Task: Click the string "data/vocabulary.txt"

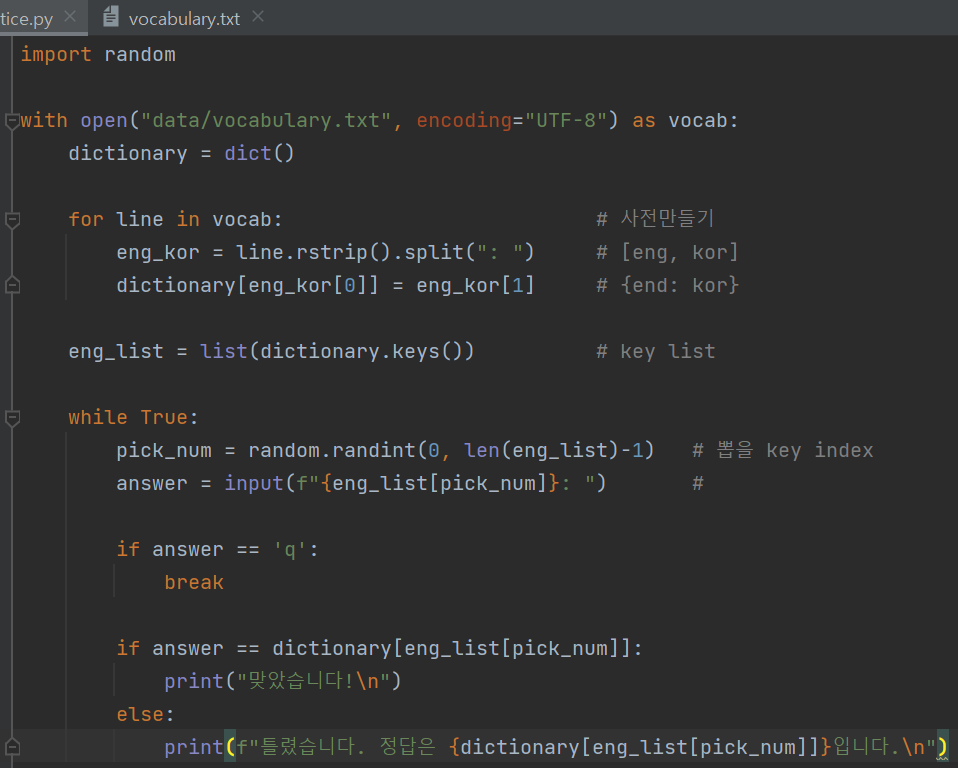Action: (265, 120)
